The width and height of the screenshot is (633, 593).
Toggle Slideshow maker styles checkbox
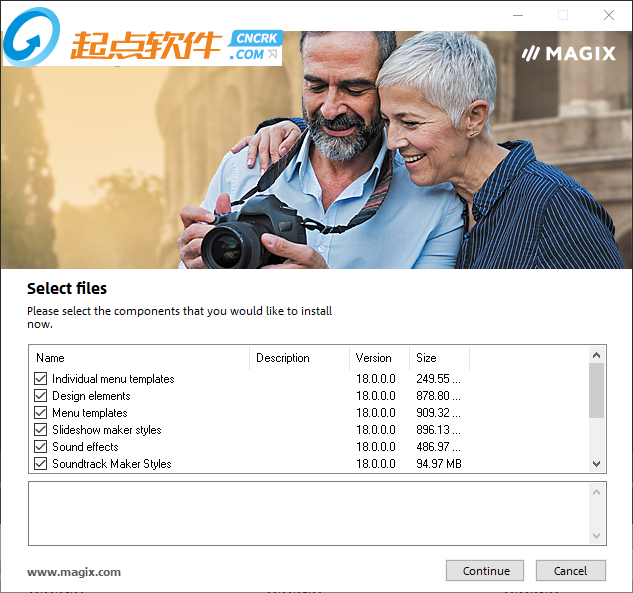pos(40,430)
